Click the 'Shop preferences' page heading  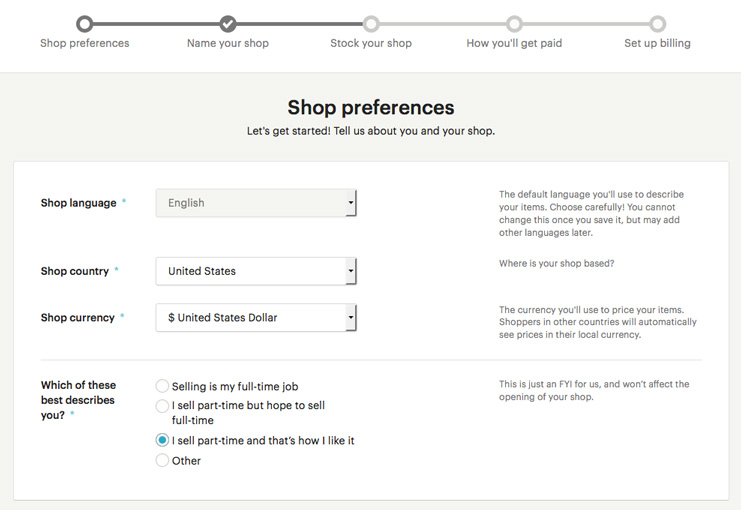tap(371, 107)
